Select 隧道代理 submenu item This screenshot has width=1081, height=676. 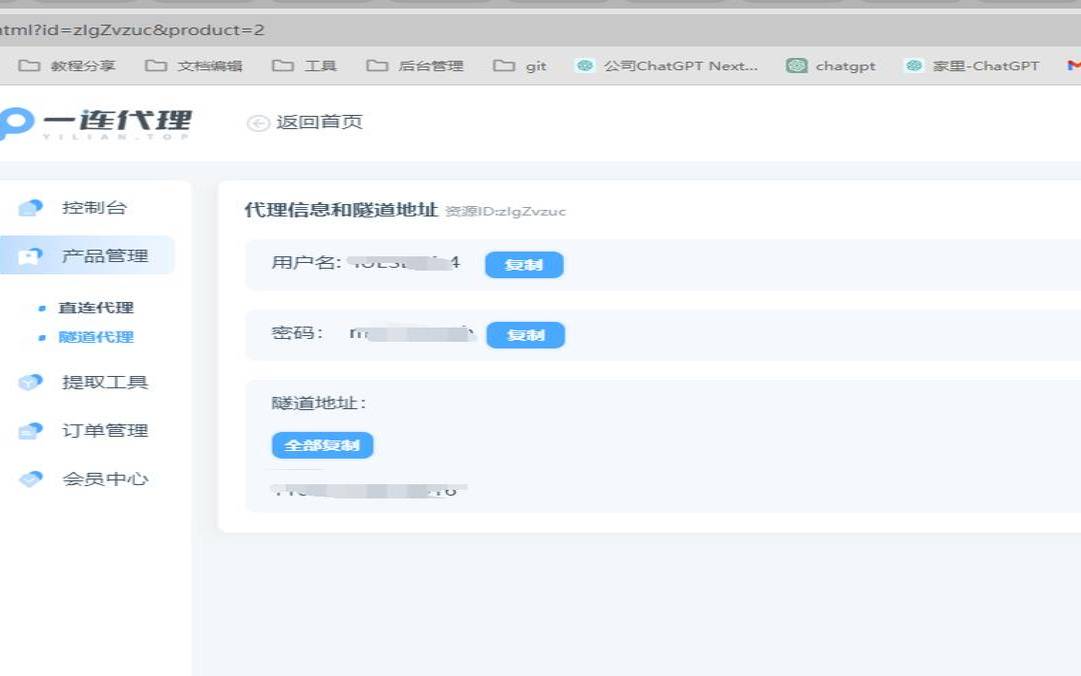click(96, 338)
